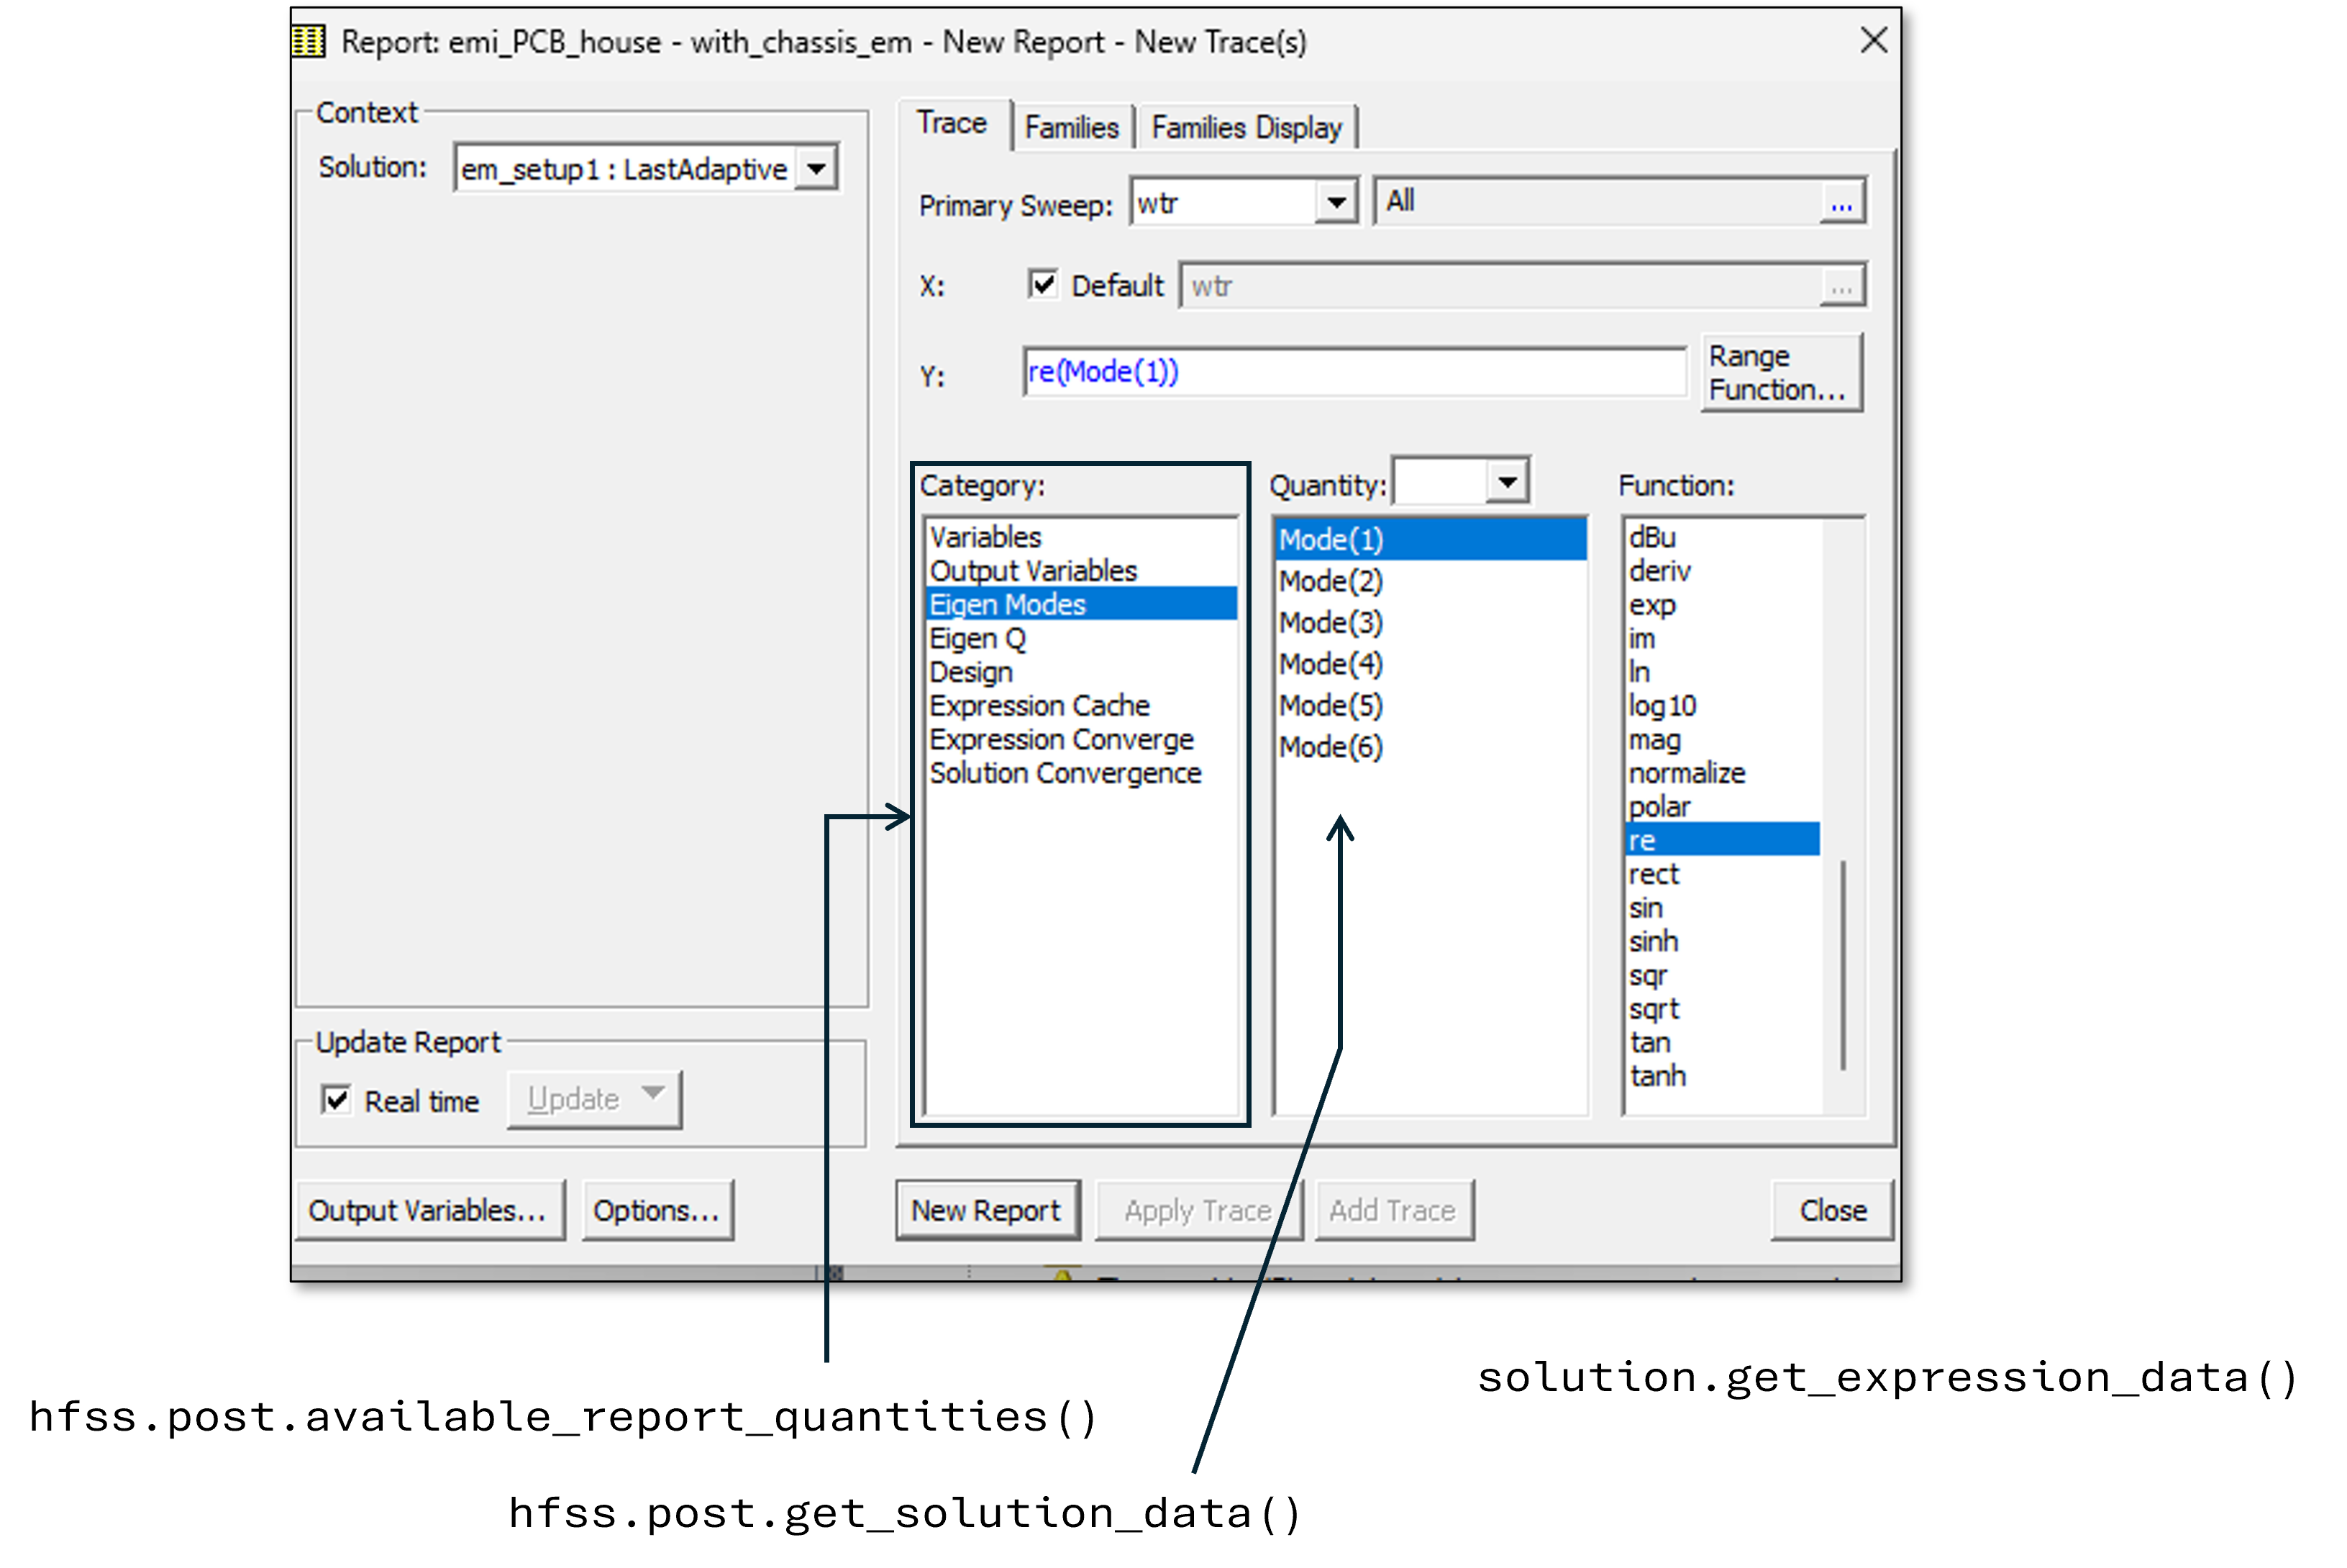Switch to the Families tab
Image resolution: width=2347 pixels, height=1568 pixels.
tap(1071, 128)
